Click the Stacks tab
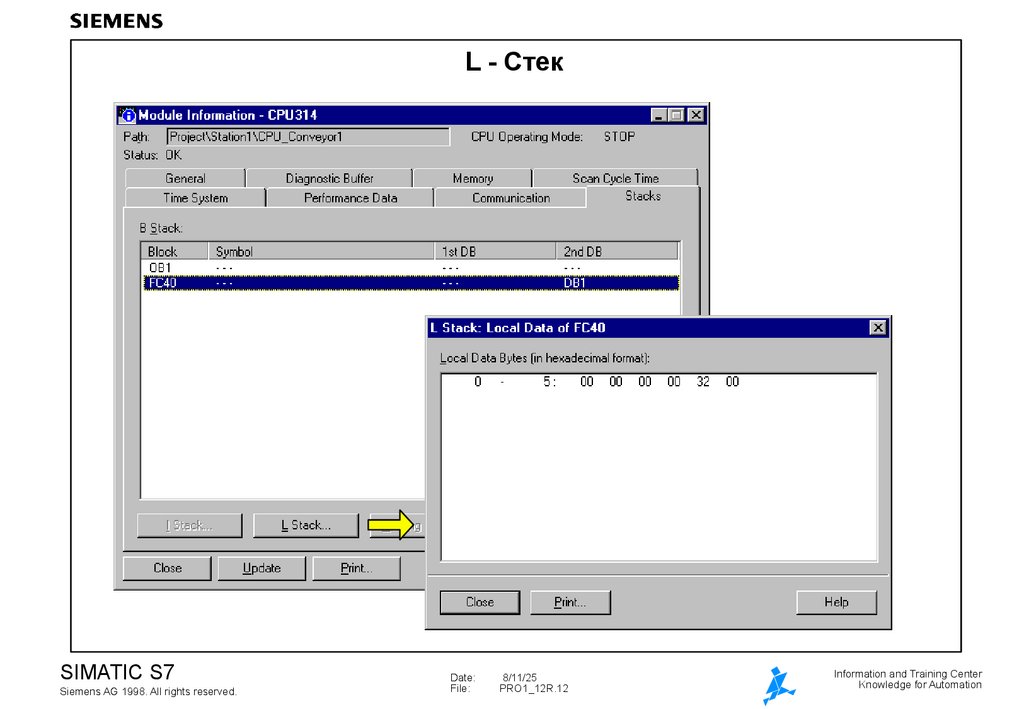Screen dimensions: 1024x709 point(643,196)
